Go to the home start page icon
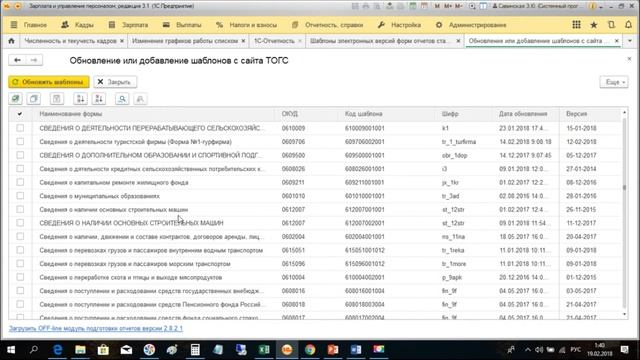Image resolution: width=640 pixels, height=360 pixels. [x=11, y=41]
